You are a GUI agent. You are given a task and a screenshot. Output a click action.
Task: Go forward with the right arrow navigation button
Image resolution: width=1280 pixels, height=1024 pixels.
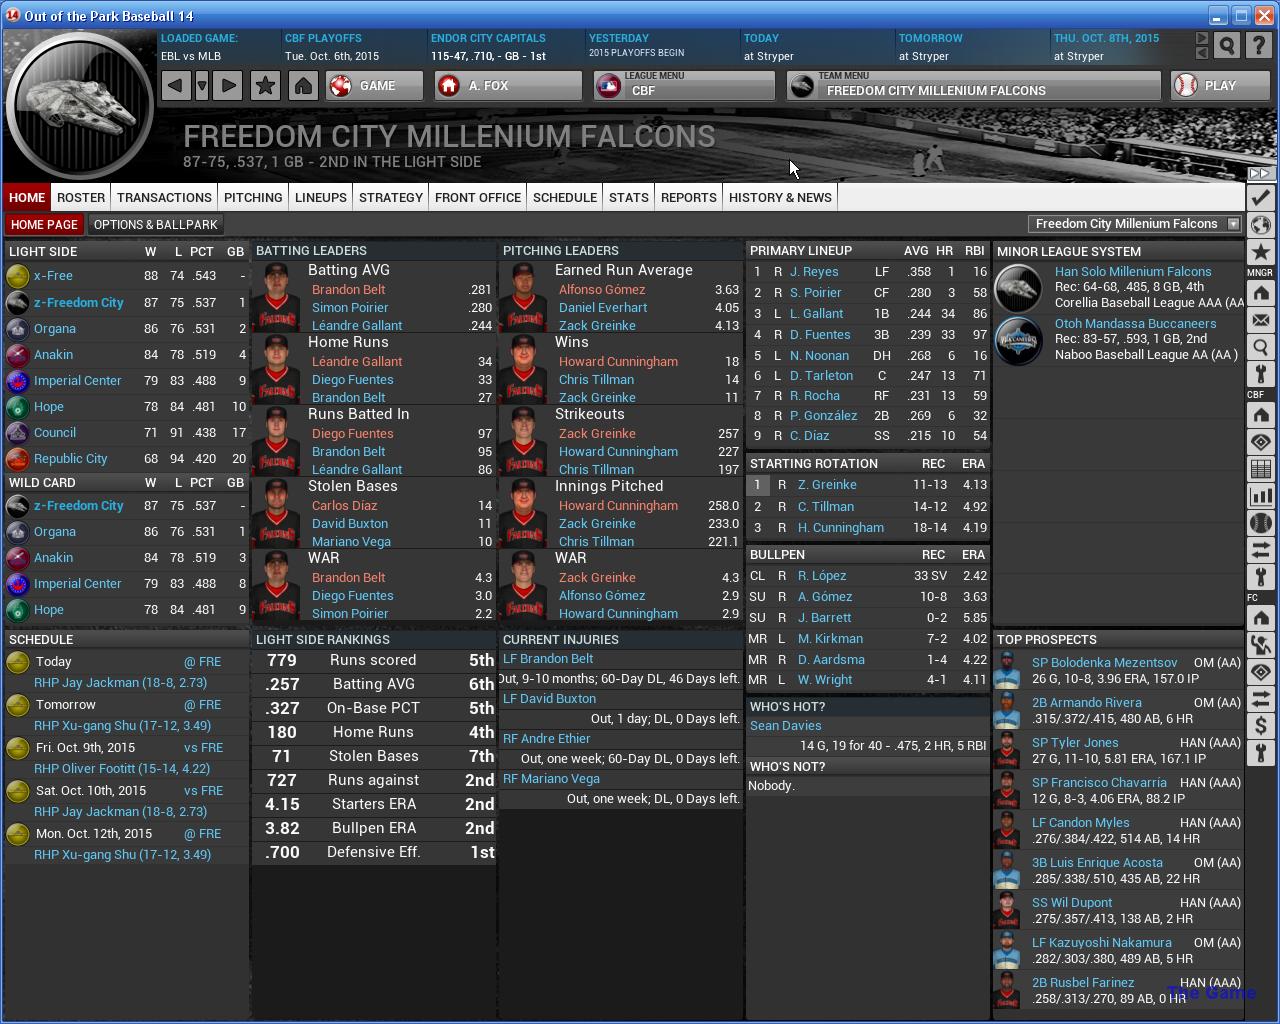coord(228,86)
